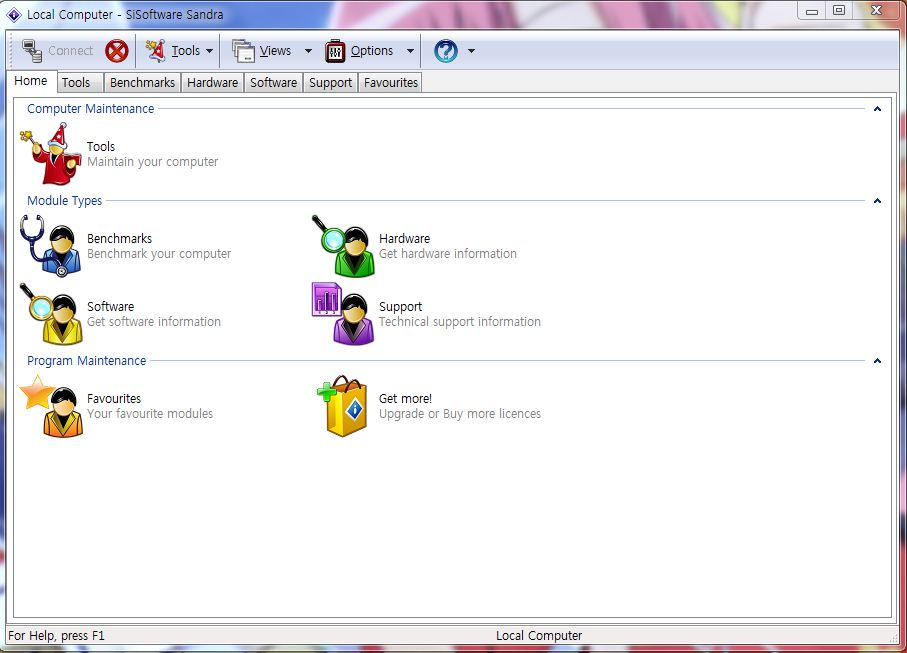Click the Views toolbar label
The width and height of the screenshot is (907, 653).
tap(275, 51)
